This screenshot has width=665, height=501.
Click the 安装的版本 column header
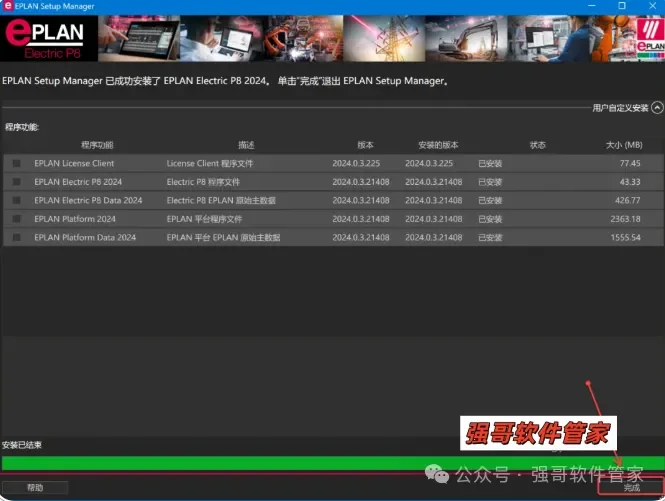pyautogui.click(x=438, y=145)
